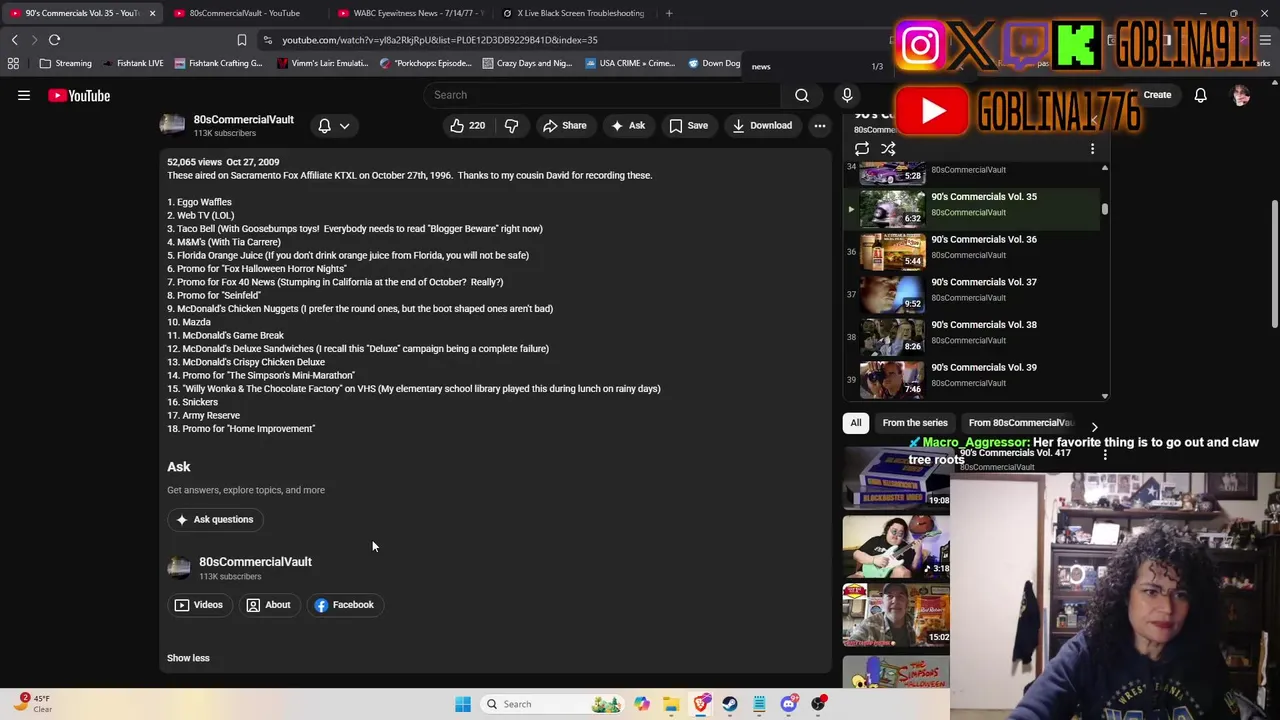Open Discord from taskbar
This screenshot has width=1280, height=720.
coord(789,704)
